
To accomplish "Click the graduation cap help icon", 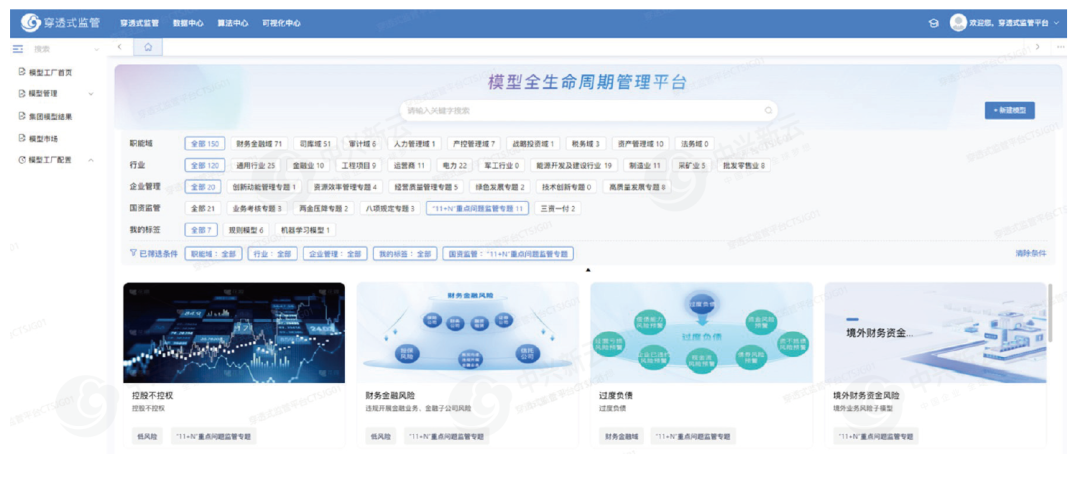I will coord(933,23).
